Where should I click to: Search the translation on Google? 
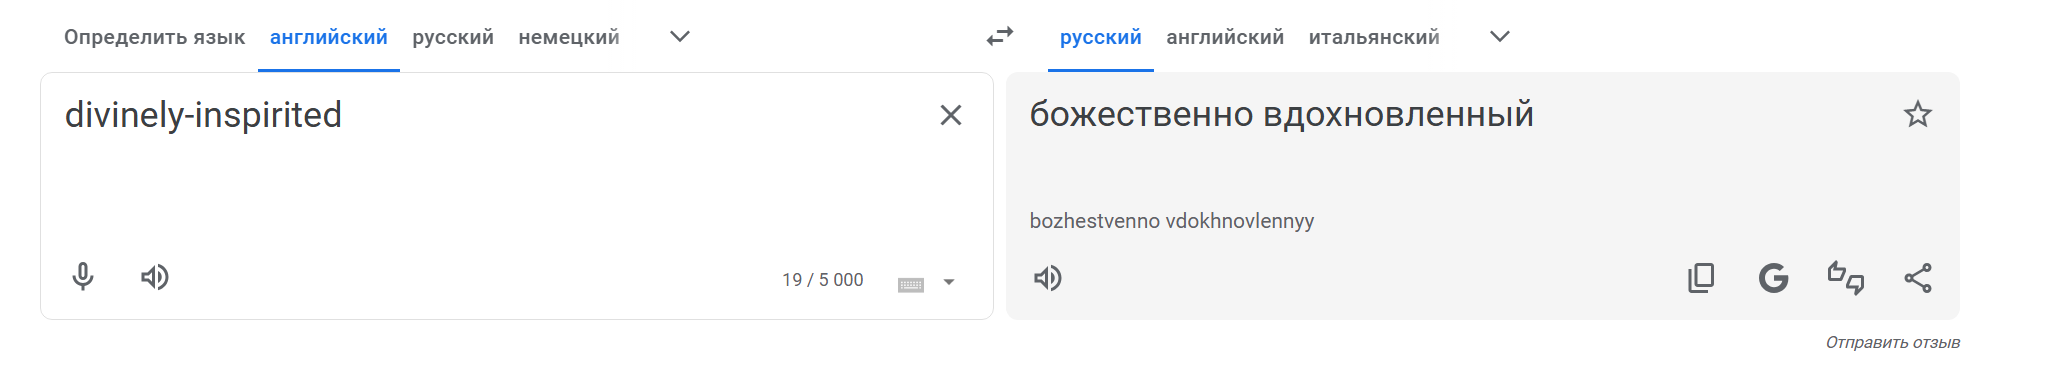click(1774, 278)
